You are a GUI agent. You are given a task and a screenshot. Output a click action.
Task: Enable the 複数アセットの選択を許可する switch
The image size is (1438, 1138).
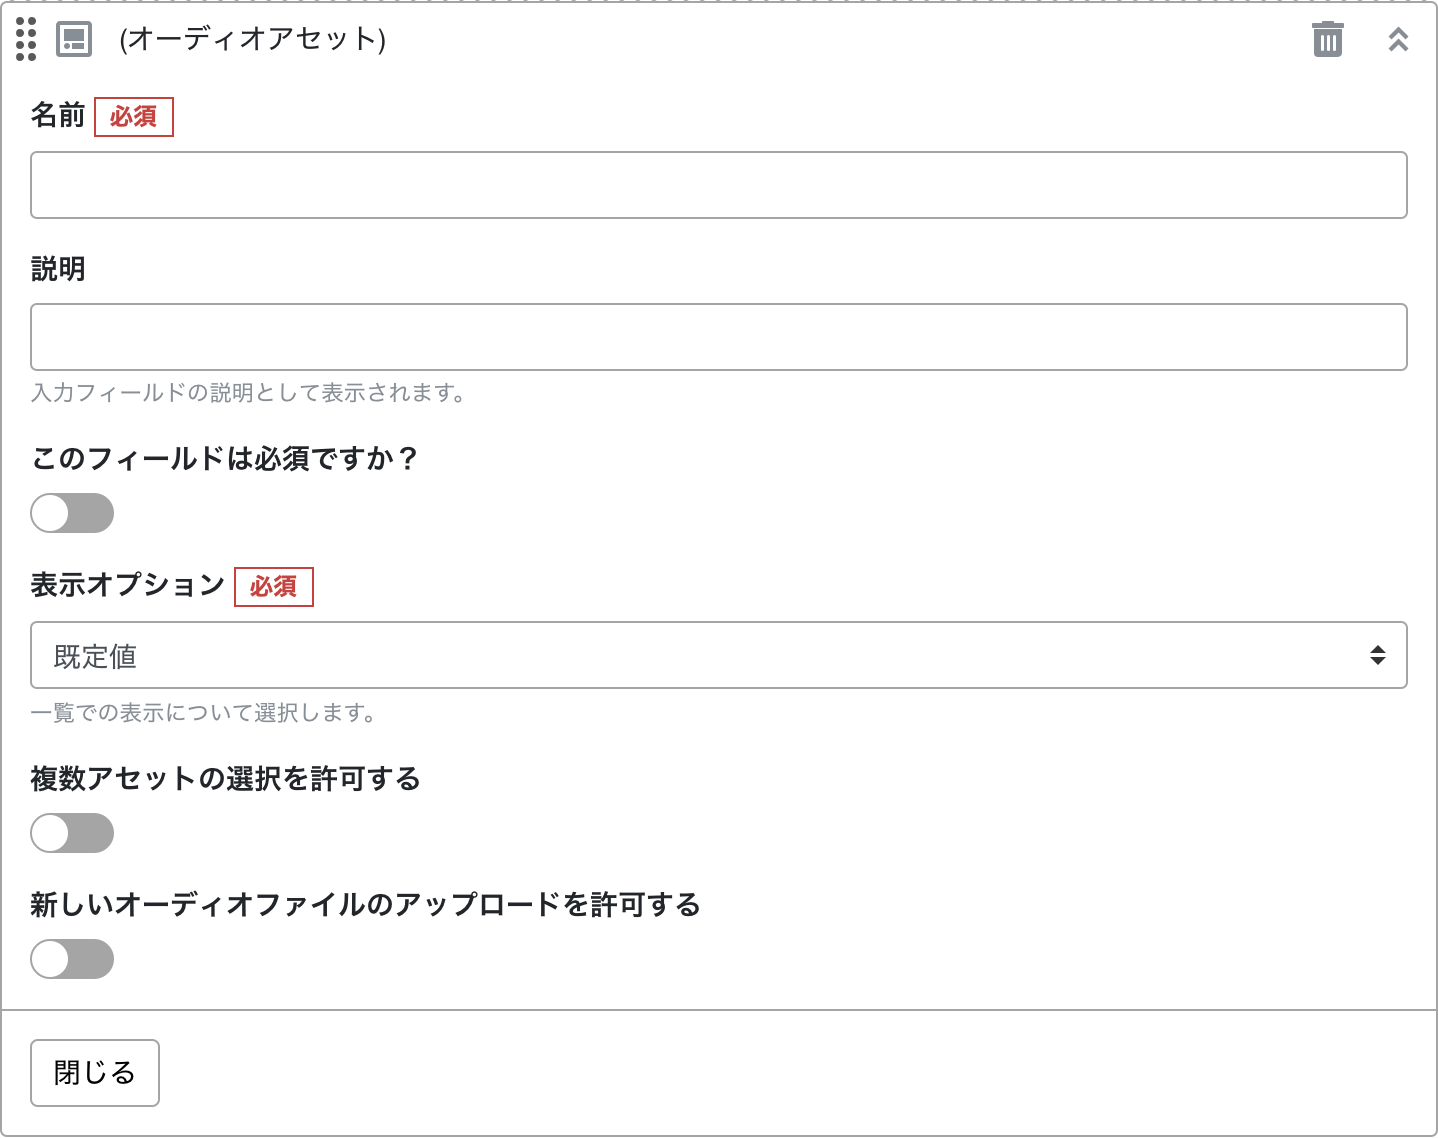(x=72, y=833)
